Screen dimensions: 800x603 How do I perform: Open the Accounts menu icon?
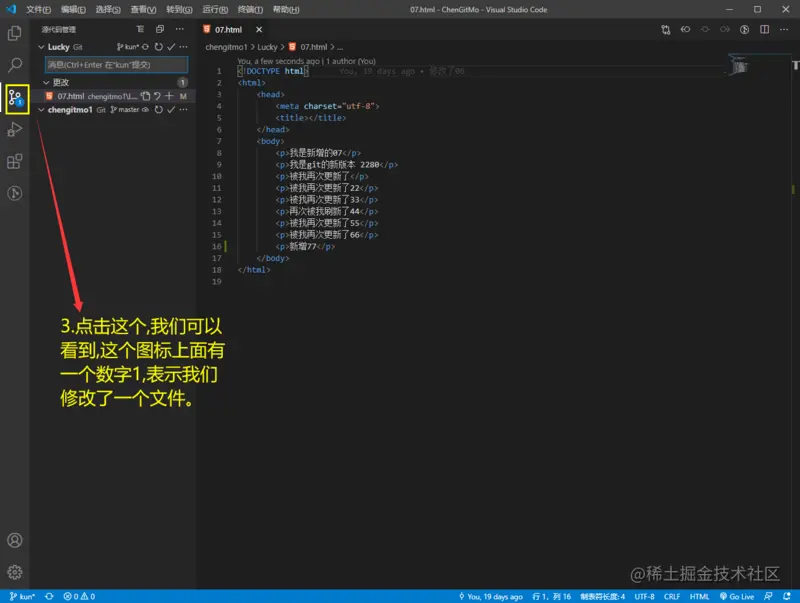tap(15, 540)
